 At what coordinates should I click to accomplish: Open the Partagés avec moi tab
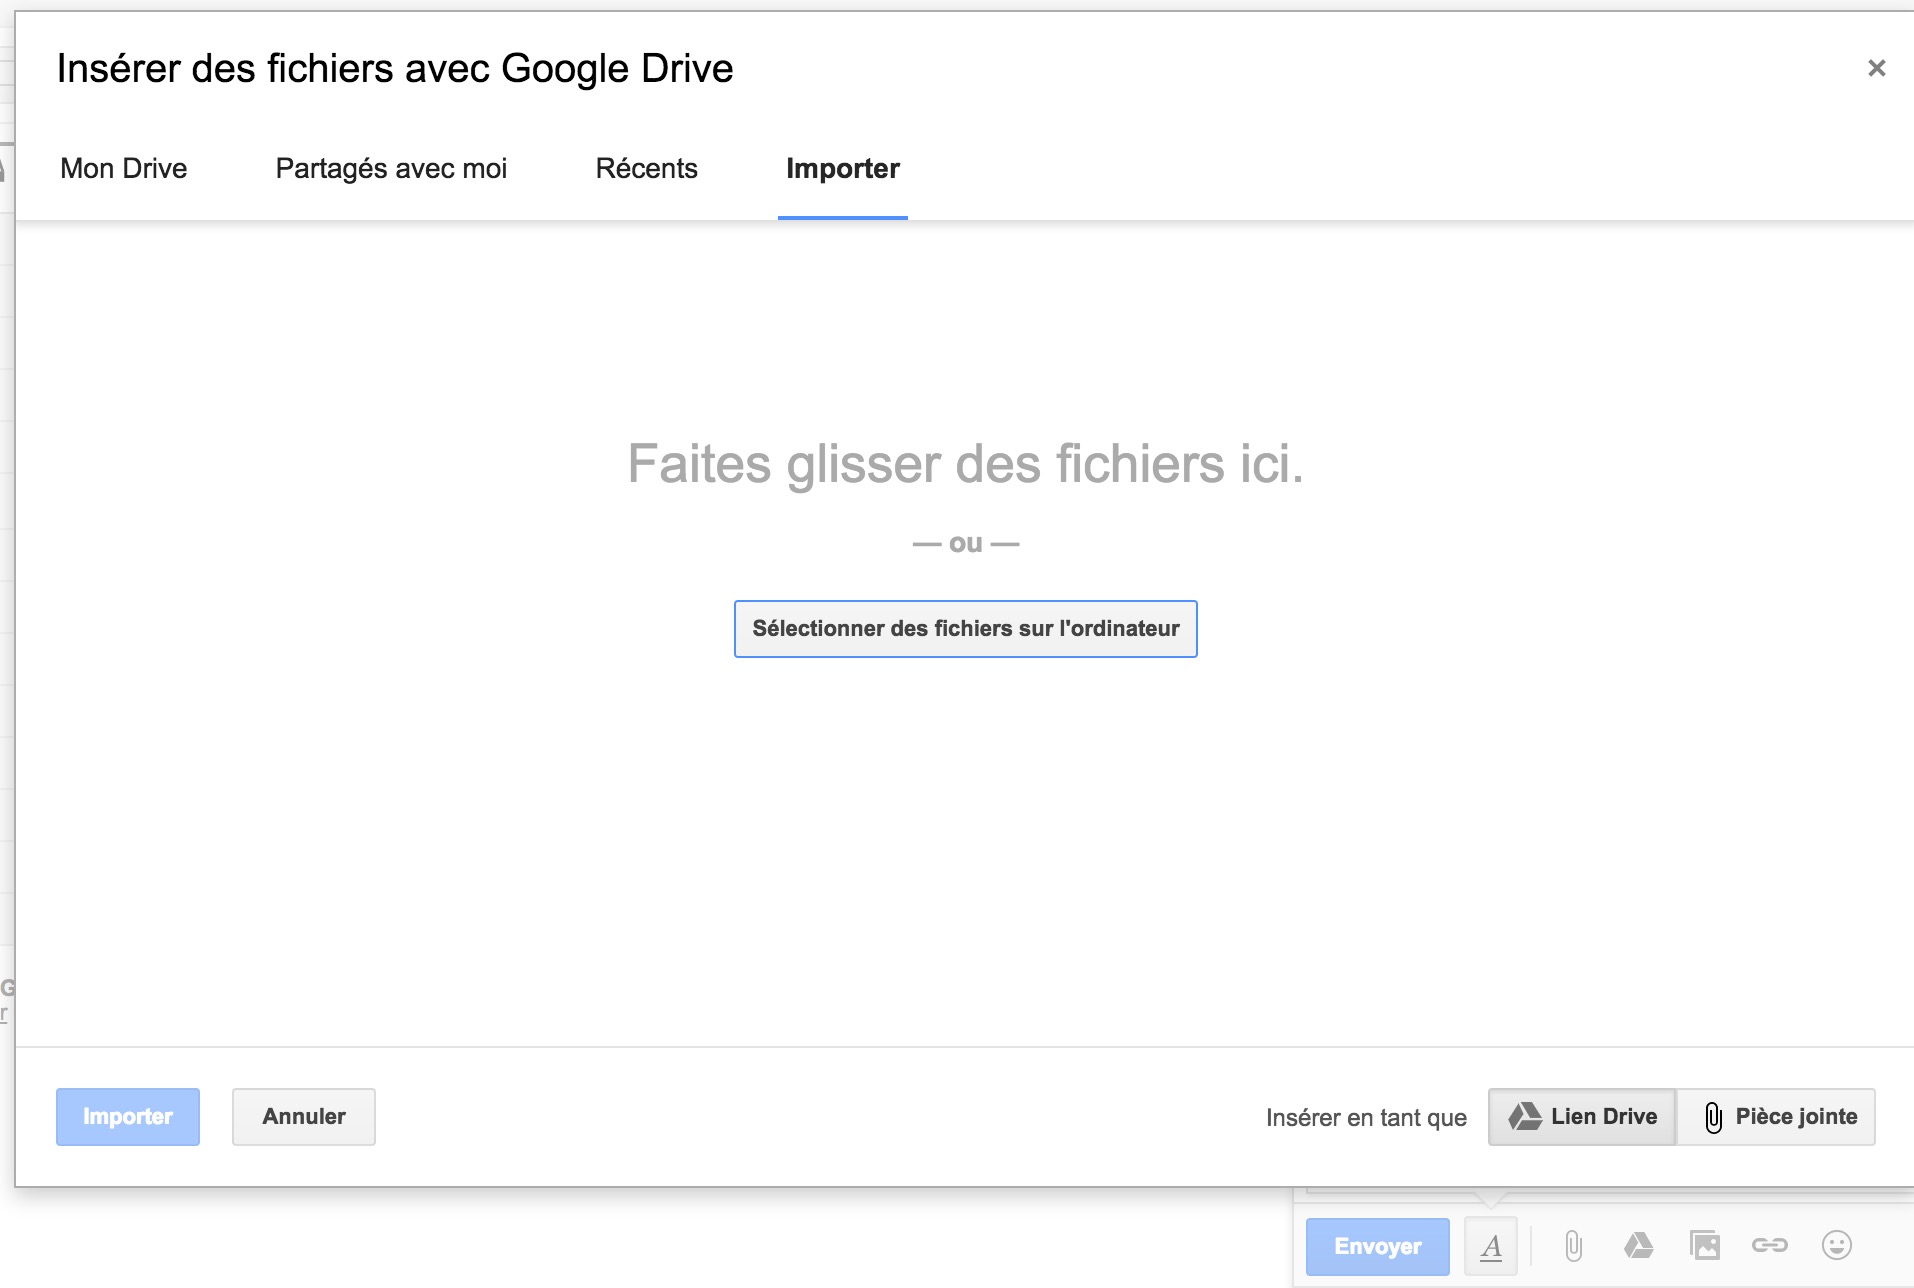[391, 168]
